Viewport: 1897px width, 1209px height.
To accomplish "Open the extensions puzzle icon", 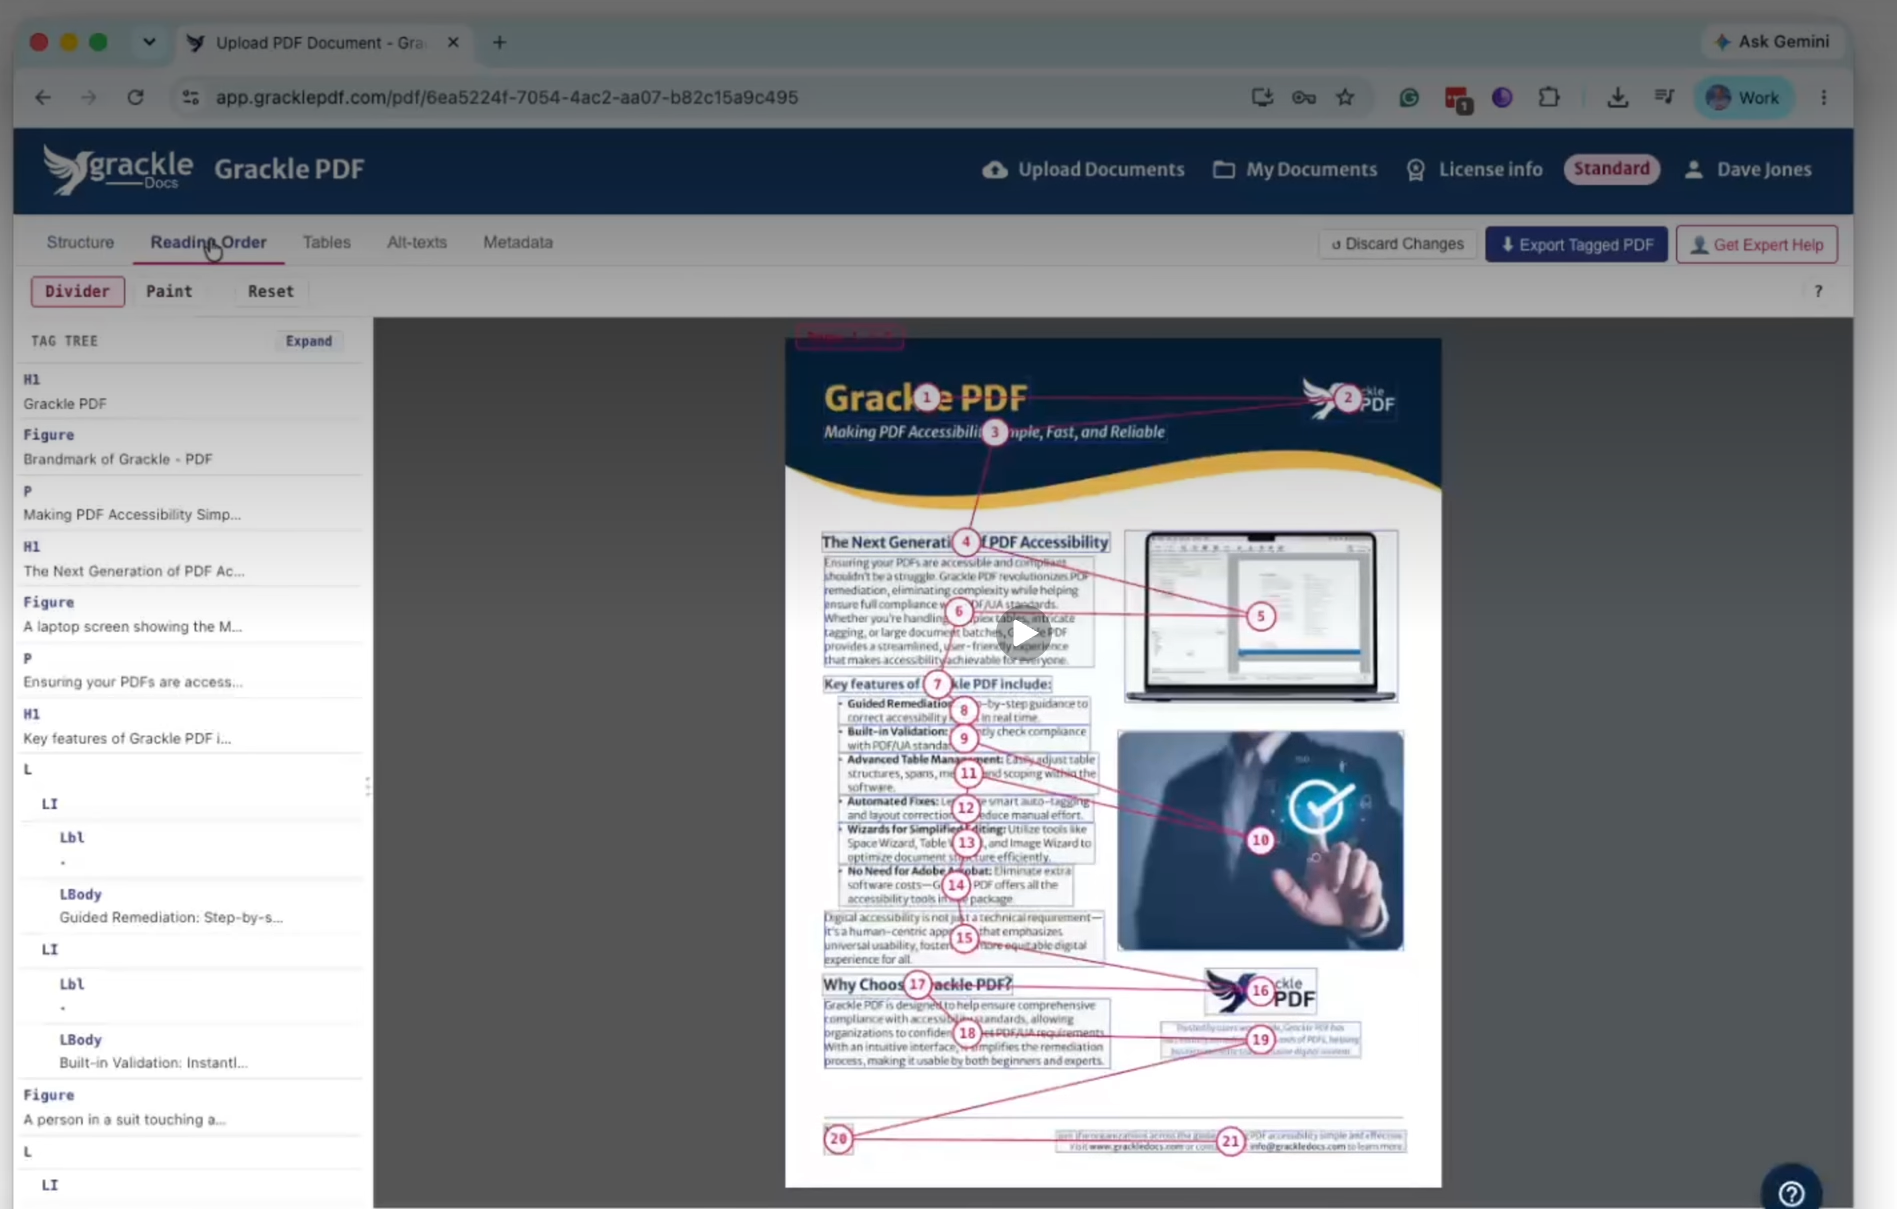I will [1549, 97].
